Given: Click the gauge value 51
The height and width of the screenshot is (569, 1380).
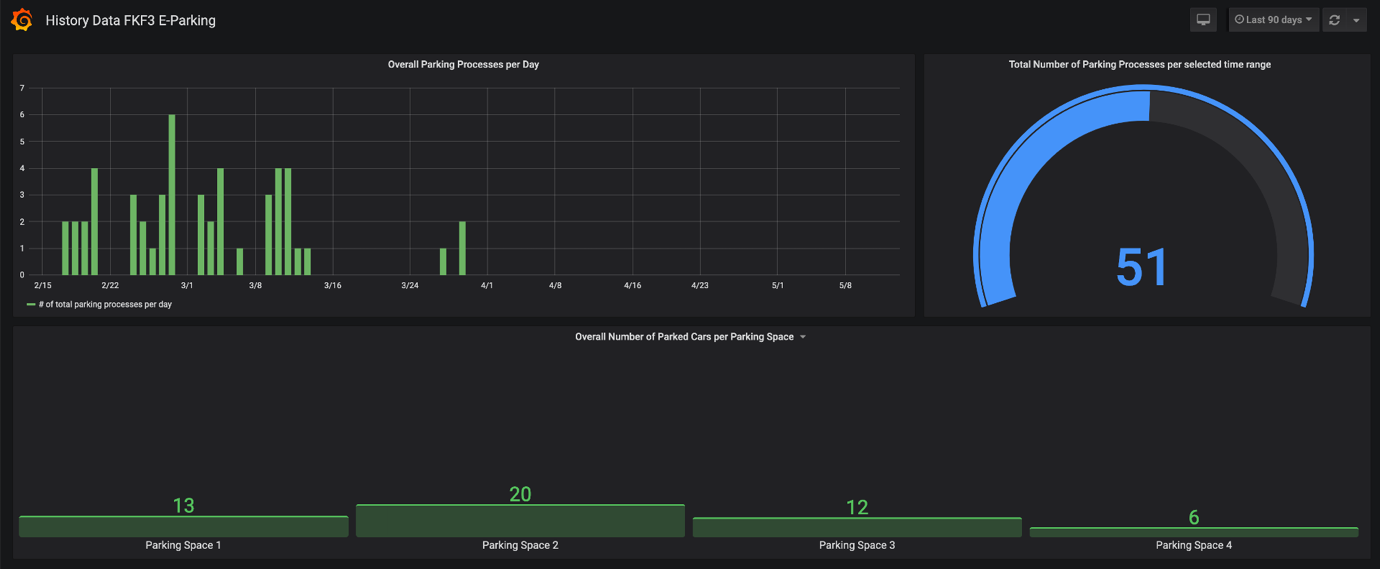Looking at the screenshot, I should tap(1142, 268).
